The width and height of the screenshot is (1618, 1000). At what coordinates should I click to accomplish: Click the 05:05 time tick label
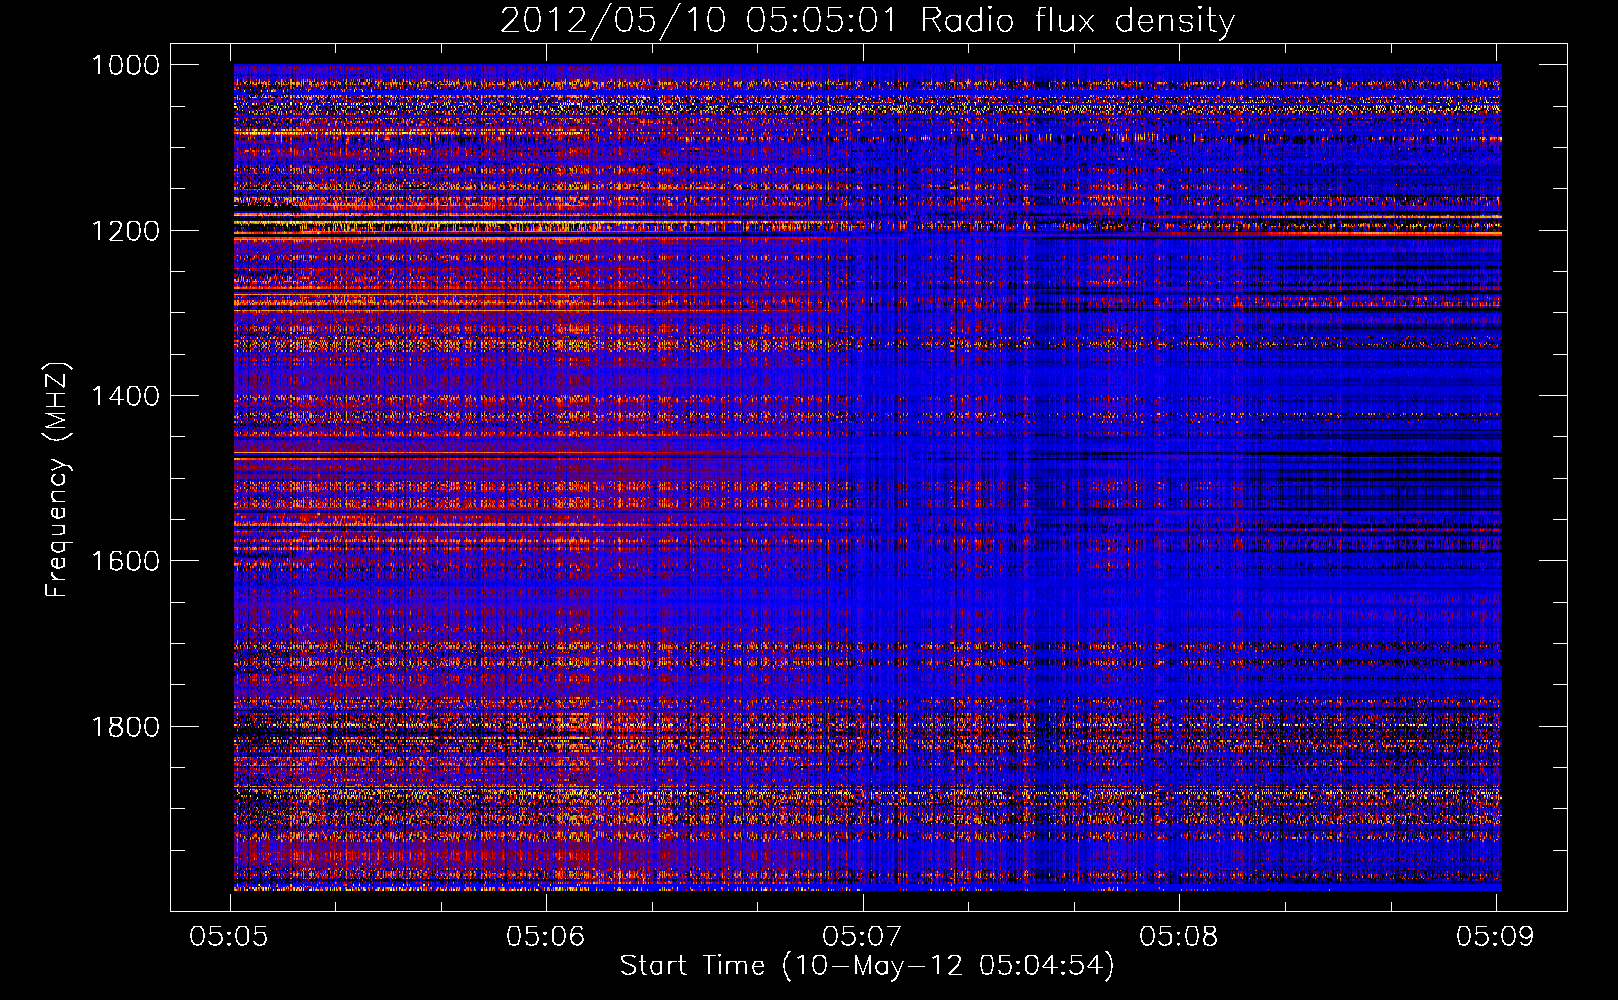(x=229, y=936)
